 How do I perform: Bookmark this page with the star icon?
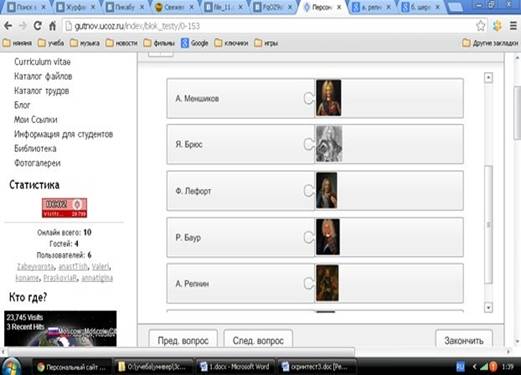point(480,26)
